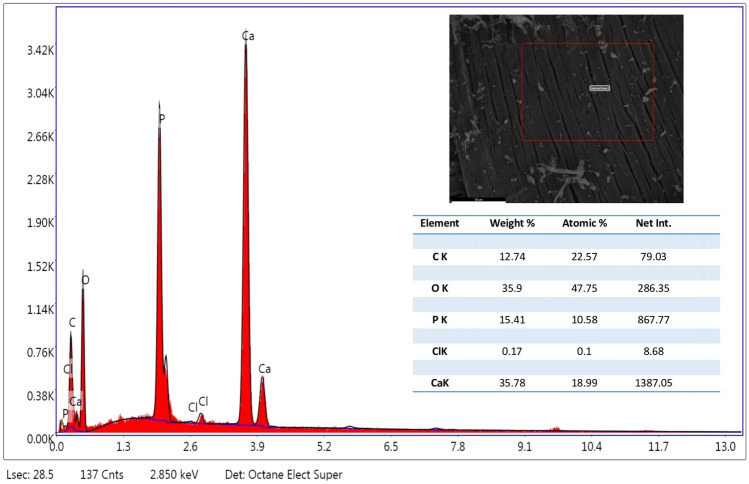Click the Det: Octane Elect Super entry
749x484 pixels.
click(284, 475)
